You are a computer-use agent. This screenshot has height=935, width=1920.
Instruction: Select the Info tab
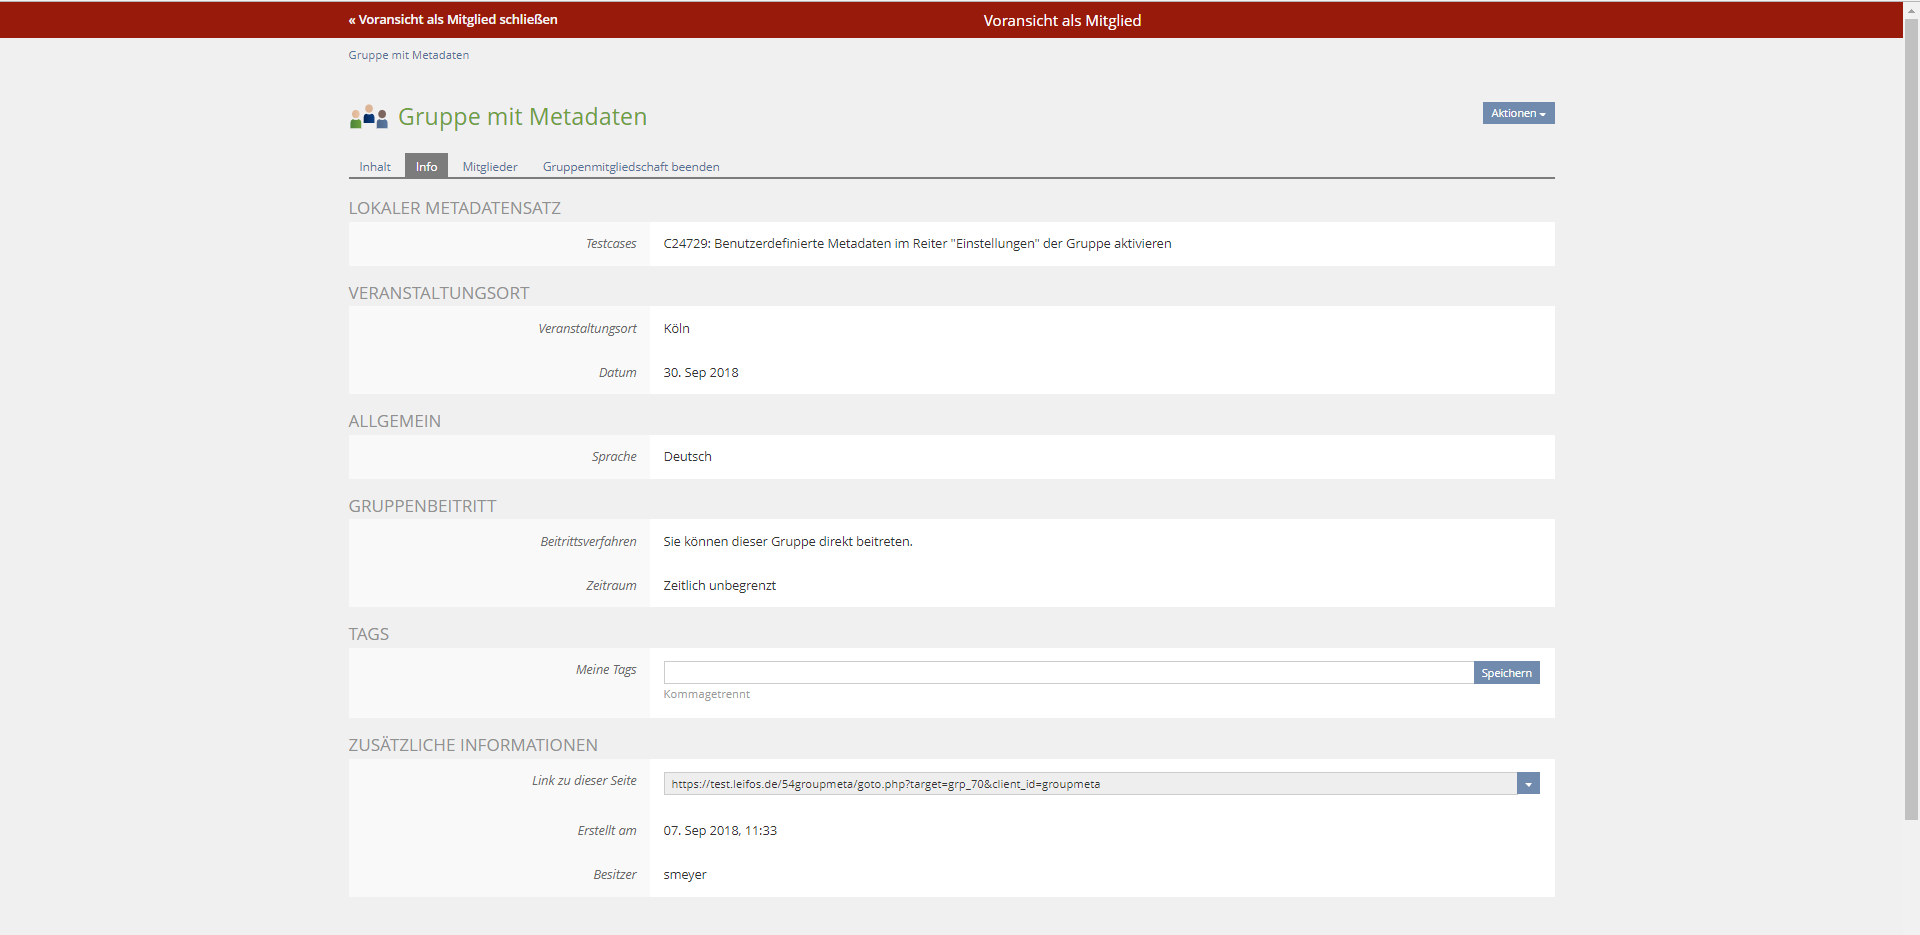coord(426,167)
